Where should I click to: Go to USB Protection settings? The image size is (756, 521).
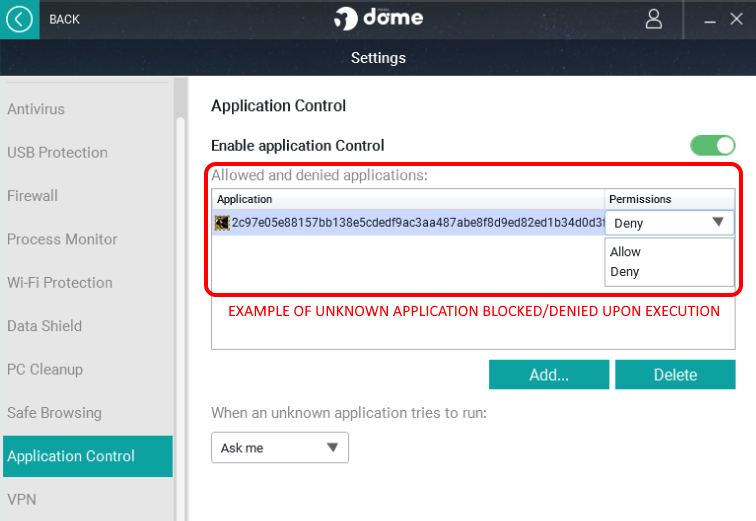pyautogui.click(x=57, y=153)
